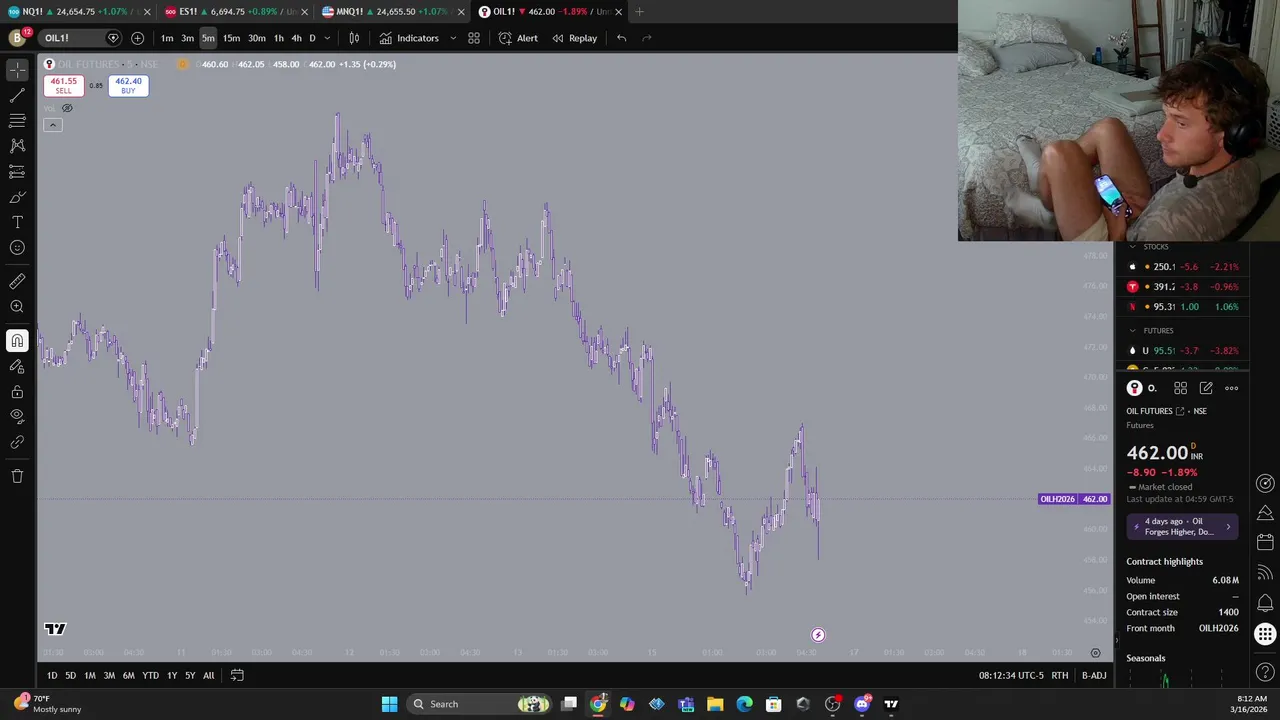Open the candle chart type selector
Viewport: 1280px width, 720px height.
pos(354,38)
